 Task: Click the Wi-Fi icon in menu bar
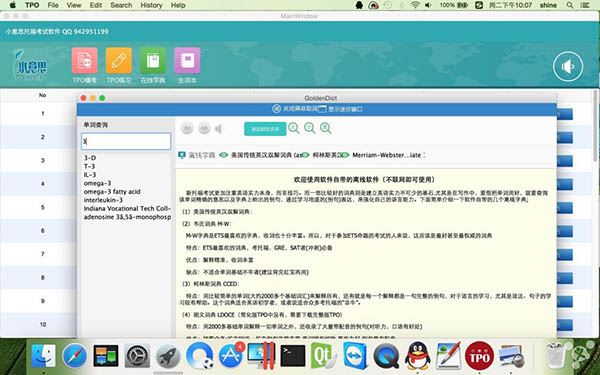415,5
